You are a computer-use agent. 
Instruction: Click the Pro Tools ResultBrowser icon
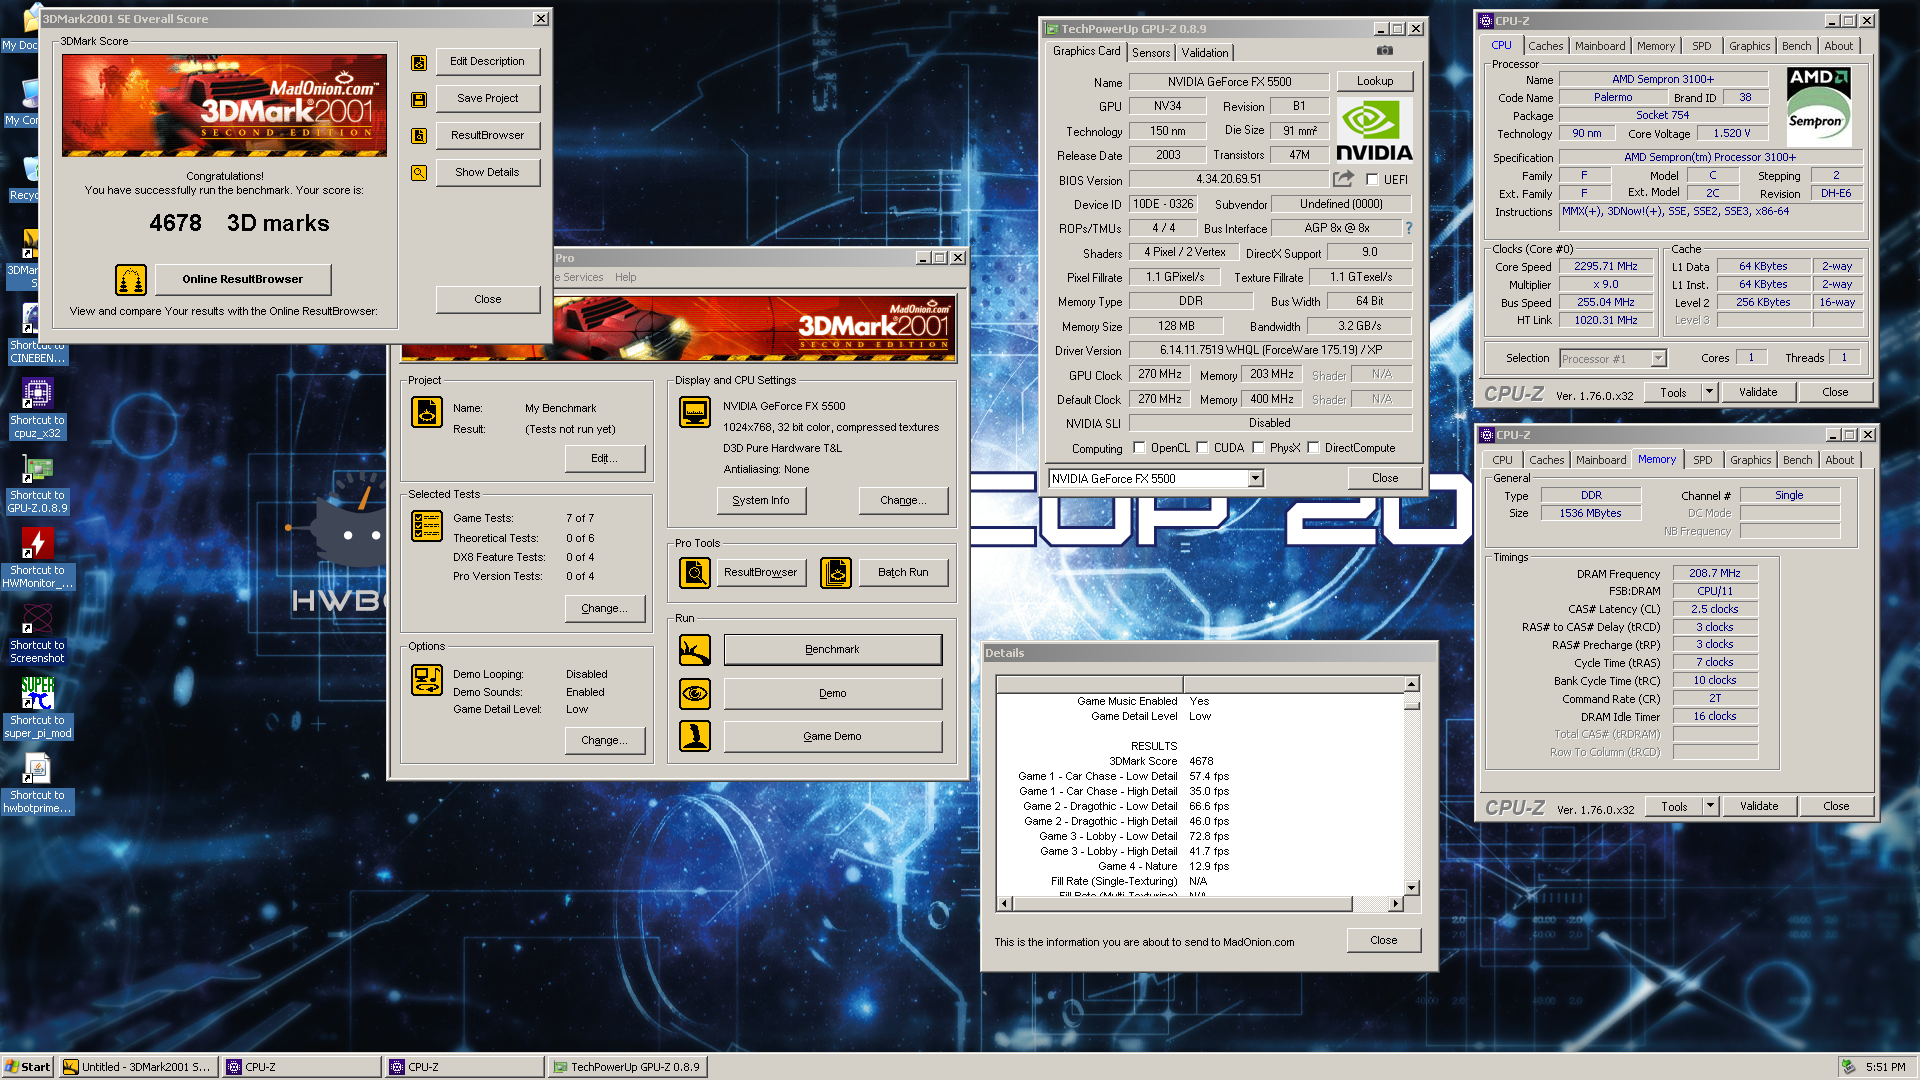click(x=695, y=573)
